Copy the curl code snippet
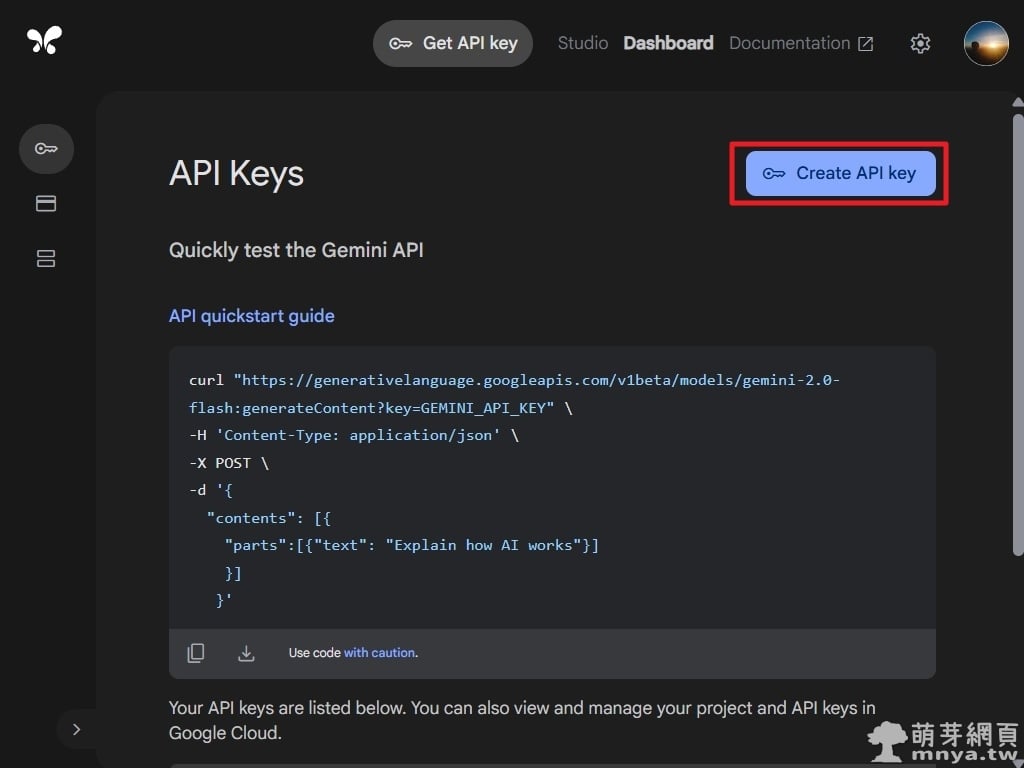 click(196, 653)
